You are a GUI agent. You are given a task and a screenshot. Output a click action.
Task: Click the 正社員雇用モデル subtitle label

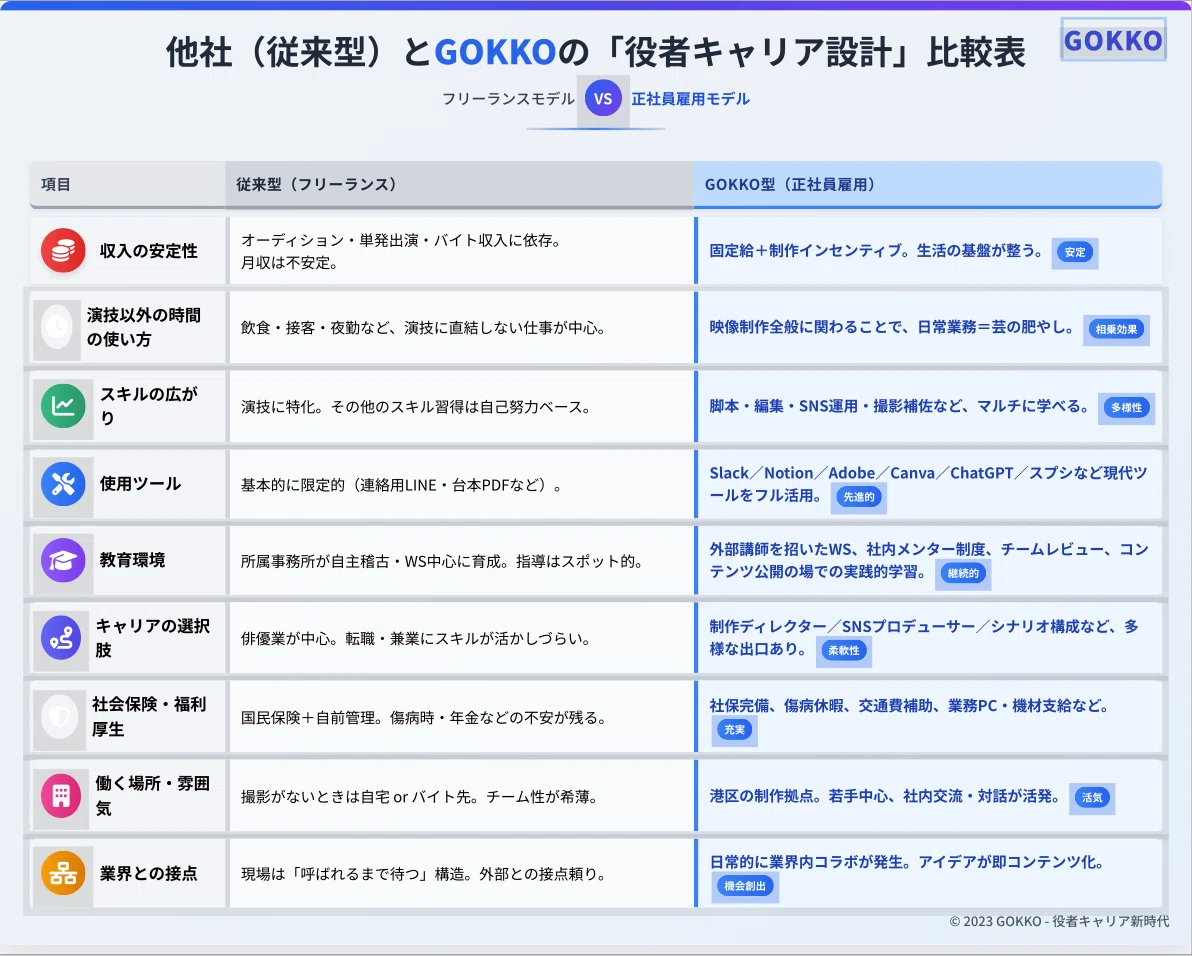(x=690, y=99)
